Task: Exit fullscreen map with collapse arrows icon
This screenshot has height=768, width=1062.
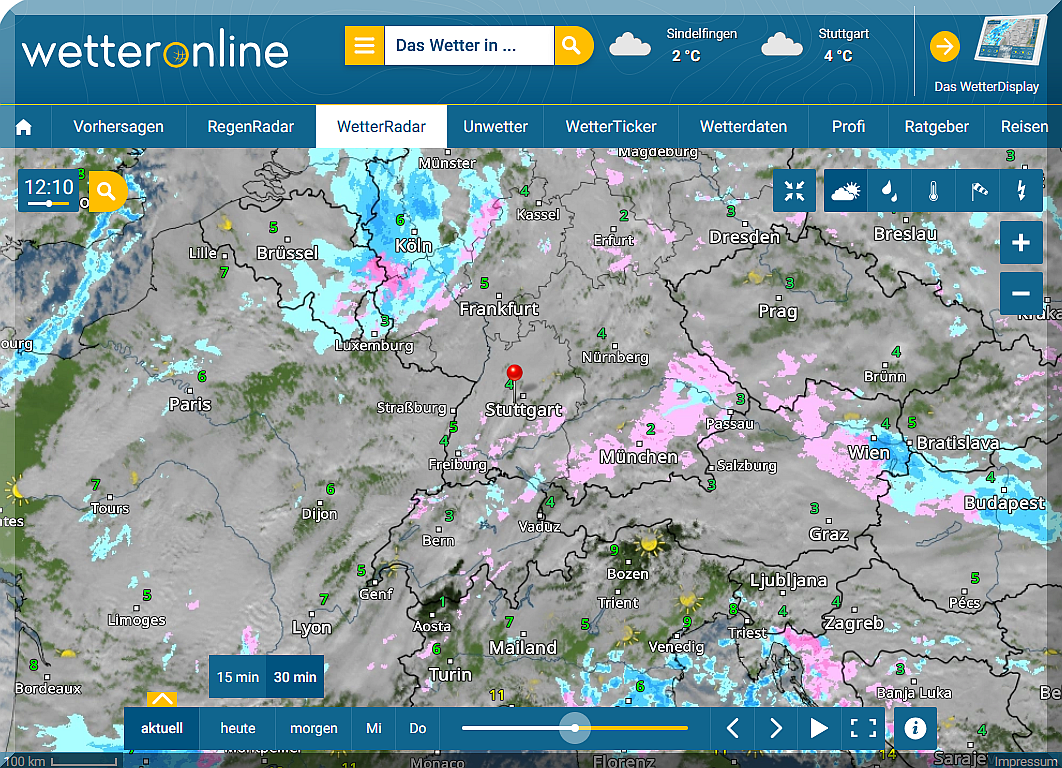Action: (795, 191)
